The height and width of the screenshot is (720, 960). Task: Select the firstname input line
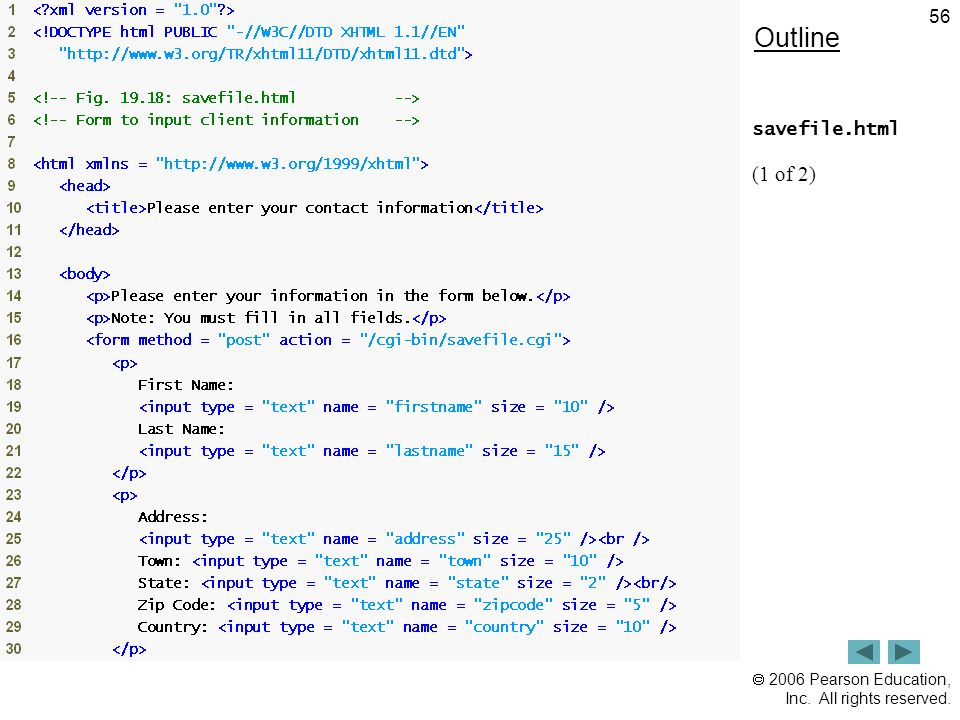377,407
